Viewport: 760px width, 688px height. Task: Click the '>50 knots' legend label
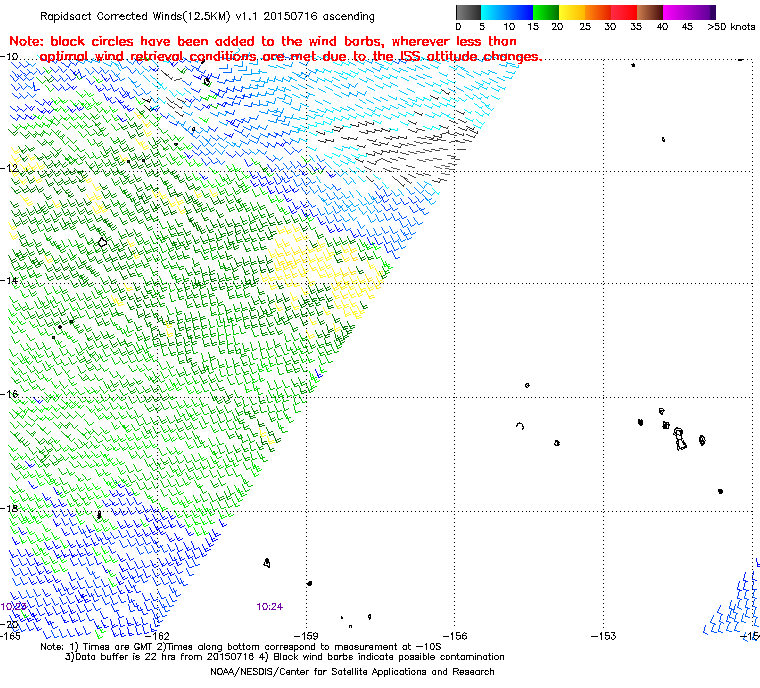[x=731, y=27]
